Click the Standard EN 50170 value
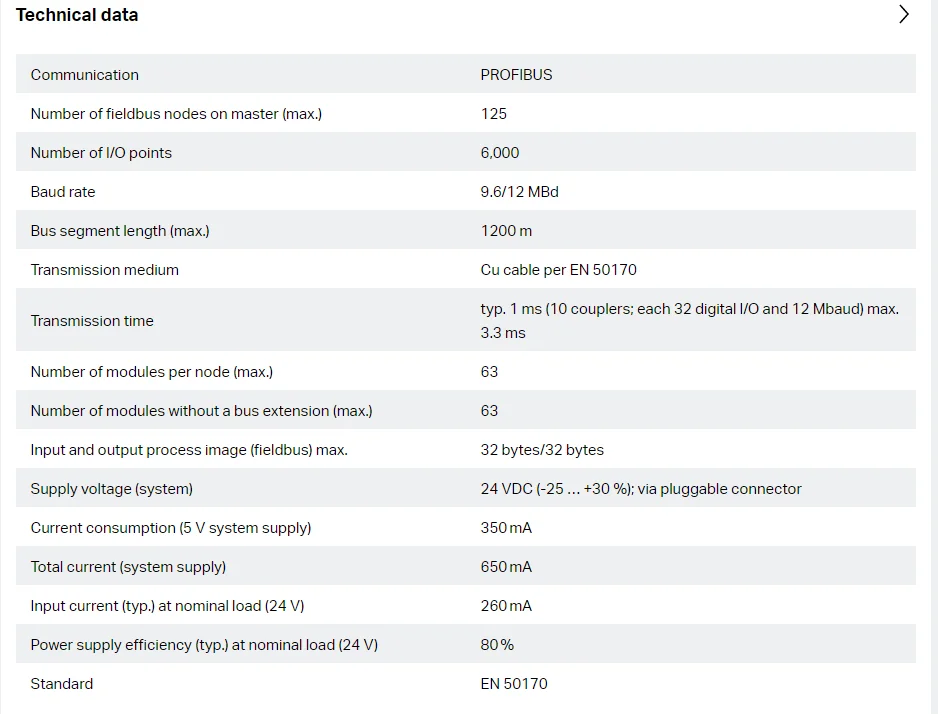 [514, 684]
